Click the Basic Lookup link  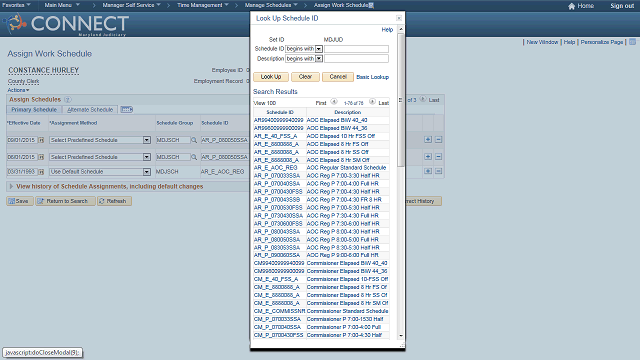(x=372, y=77)
